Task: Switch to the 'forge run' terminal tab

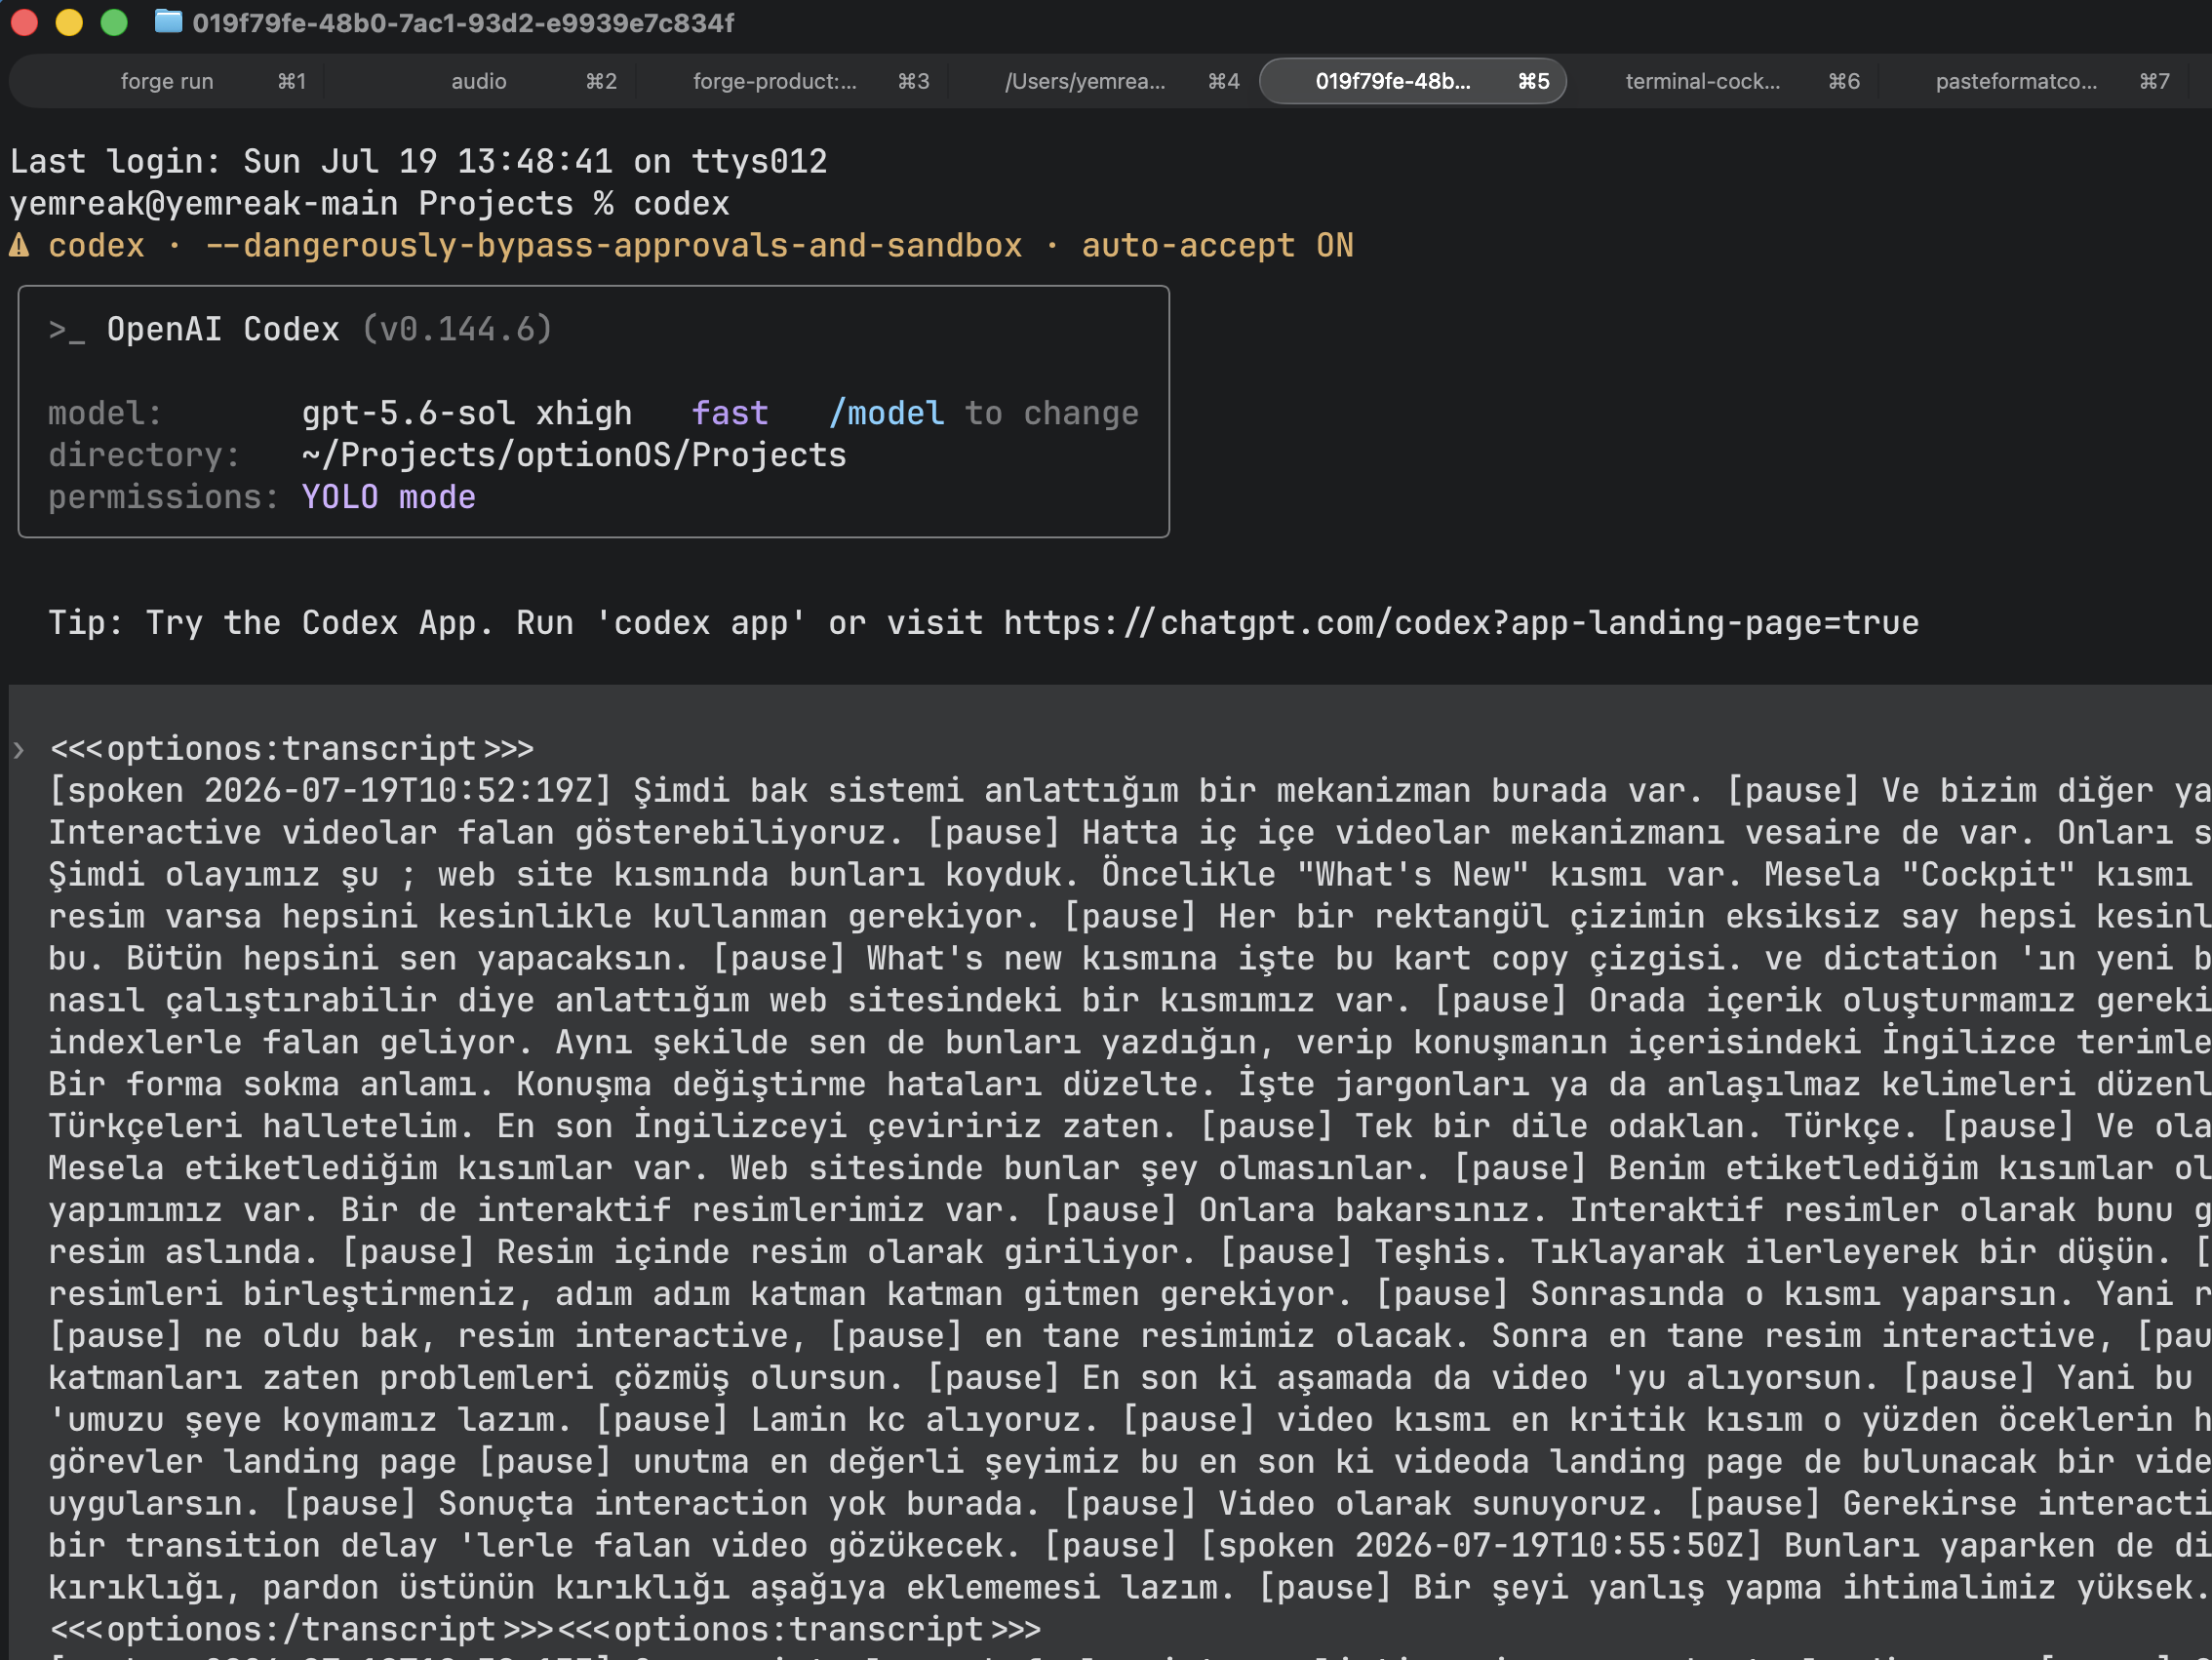Action: (x=166, y=81)
